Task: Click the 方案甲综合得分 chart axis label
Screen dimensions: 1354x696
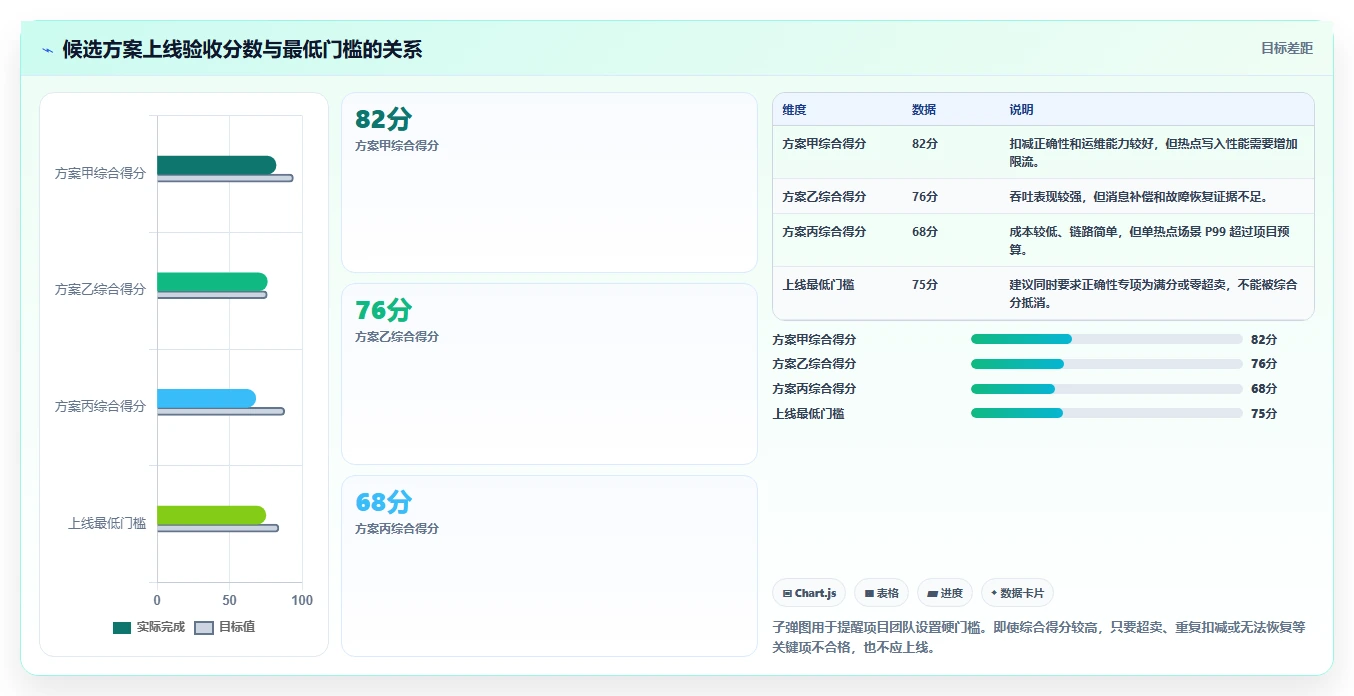Action: 100,173
